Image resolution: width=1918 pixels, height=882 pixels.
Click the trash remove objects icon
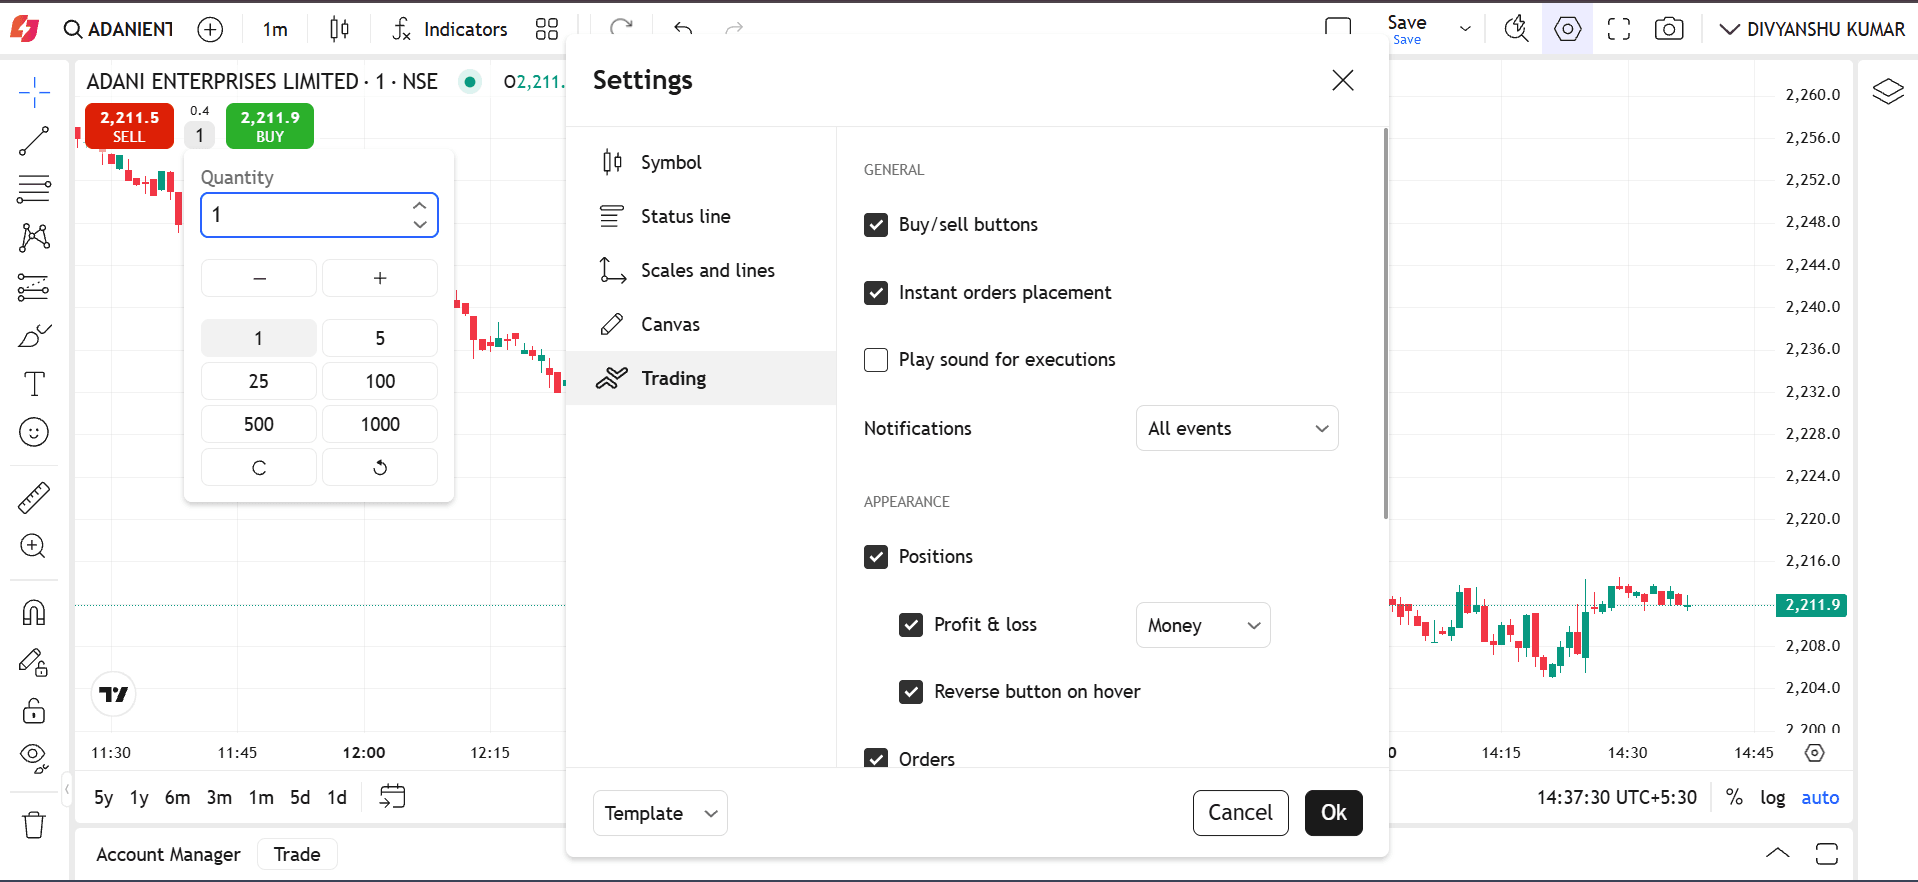click(34, 825)
